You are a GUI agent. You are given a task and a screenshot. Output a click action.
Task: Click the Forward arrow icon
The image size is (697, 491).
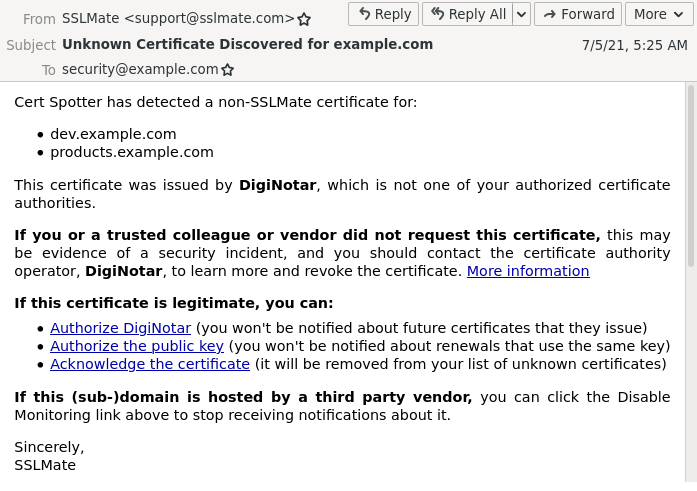[549, 14]
